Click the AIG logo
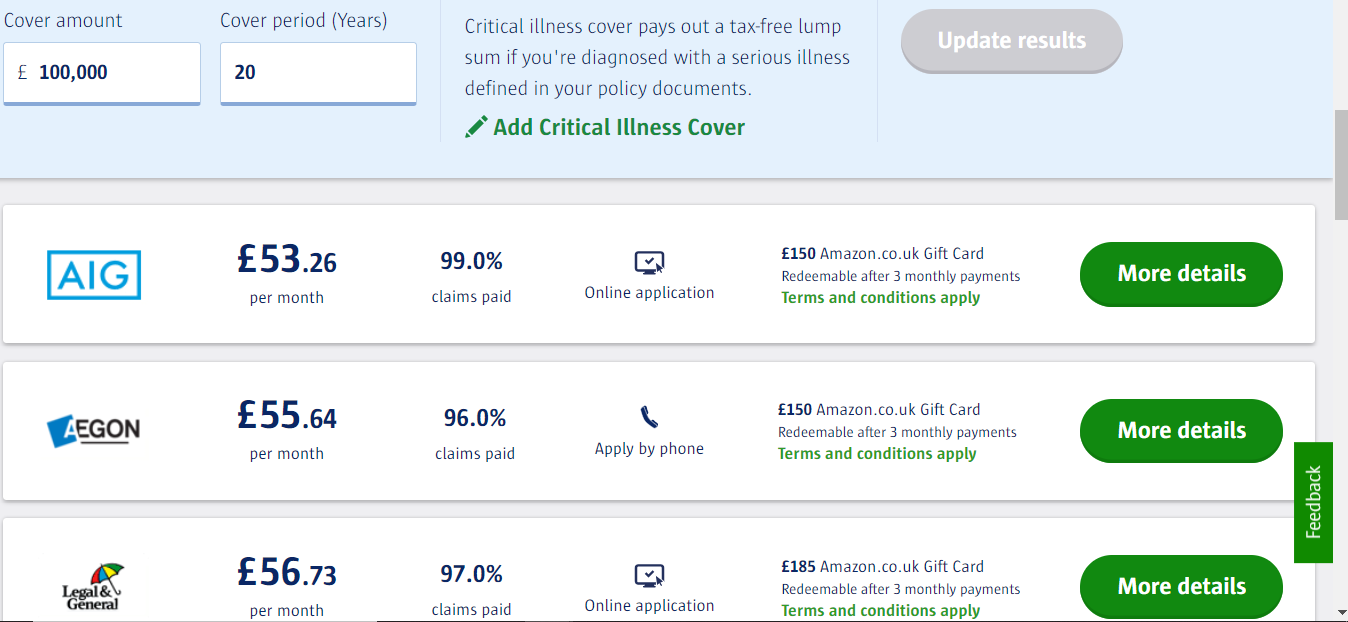The height and width of the screenshot is (622, 1348). [94, 275]
